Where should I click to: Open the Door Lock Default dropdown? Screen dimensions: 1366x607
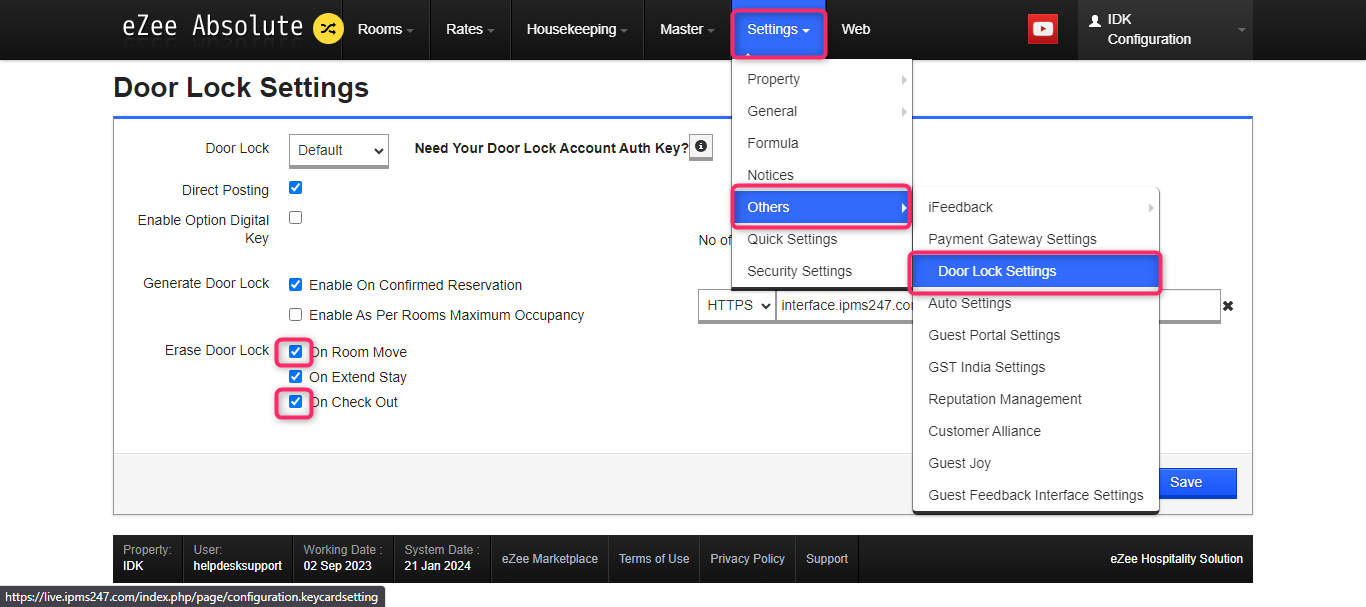[338, 150]
